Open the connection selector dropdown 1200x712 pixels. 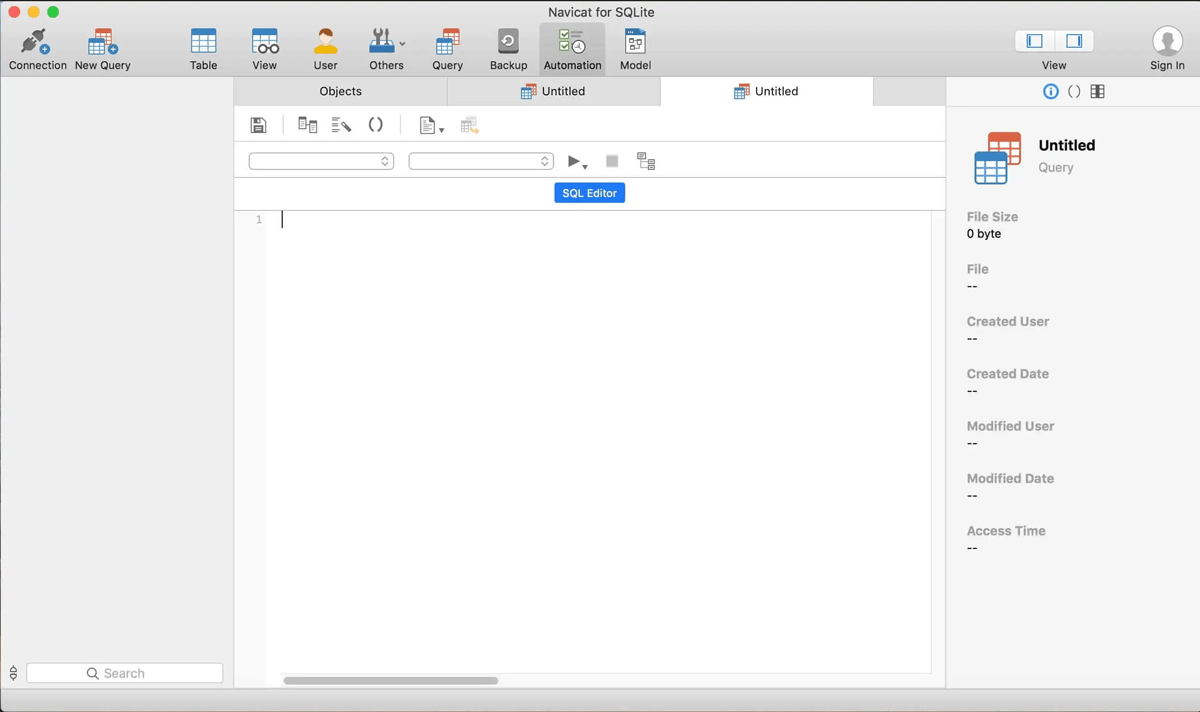321,161
